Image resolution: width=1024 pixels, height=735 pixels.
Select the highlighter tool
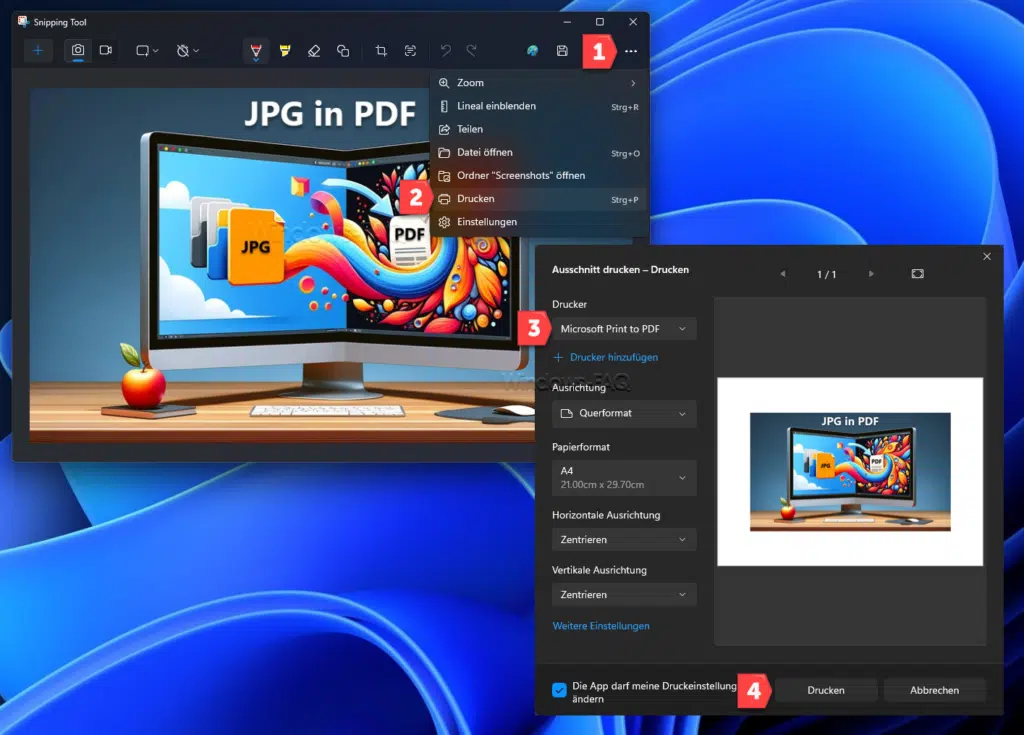coord(285,49)
